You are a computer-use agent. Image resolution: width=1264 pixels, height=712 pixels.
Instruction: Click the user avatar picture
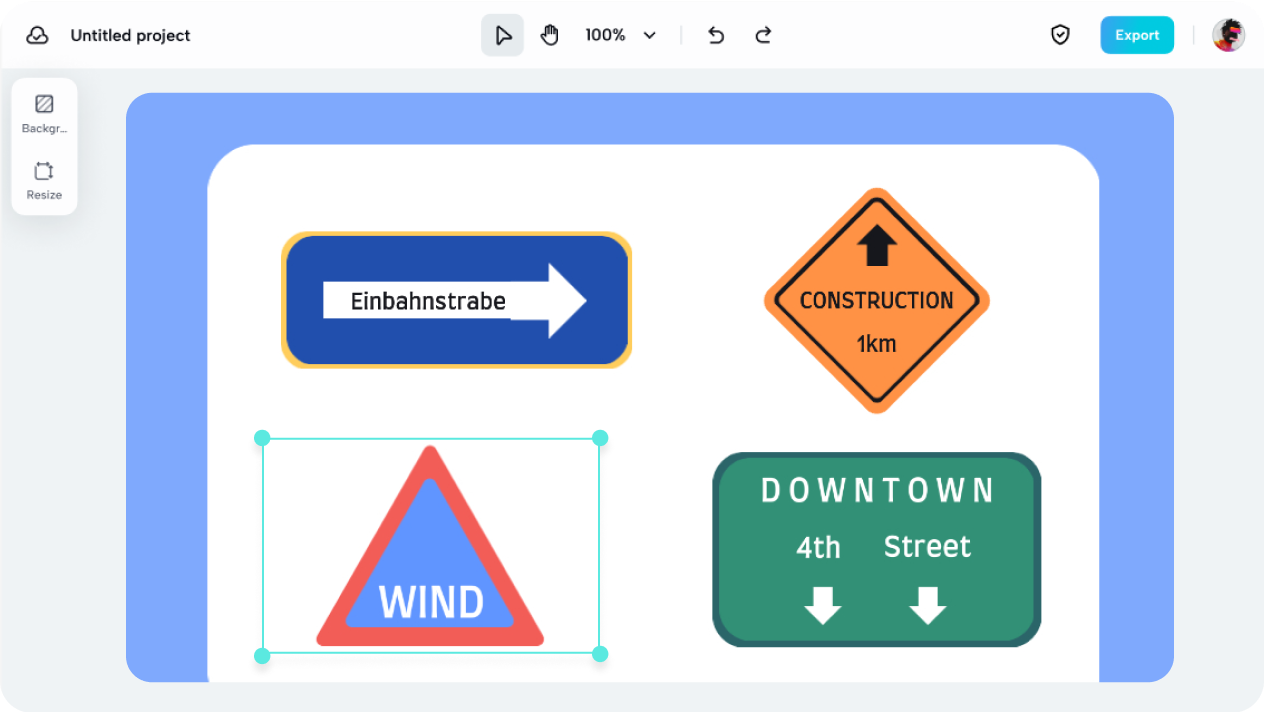pyautogui.click(x=1228, y=34)
